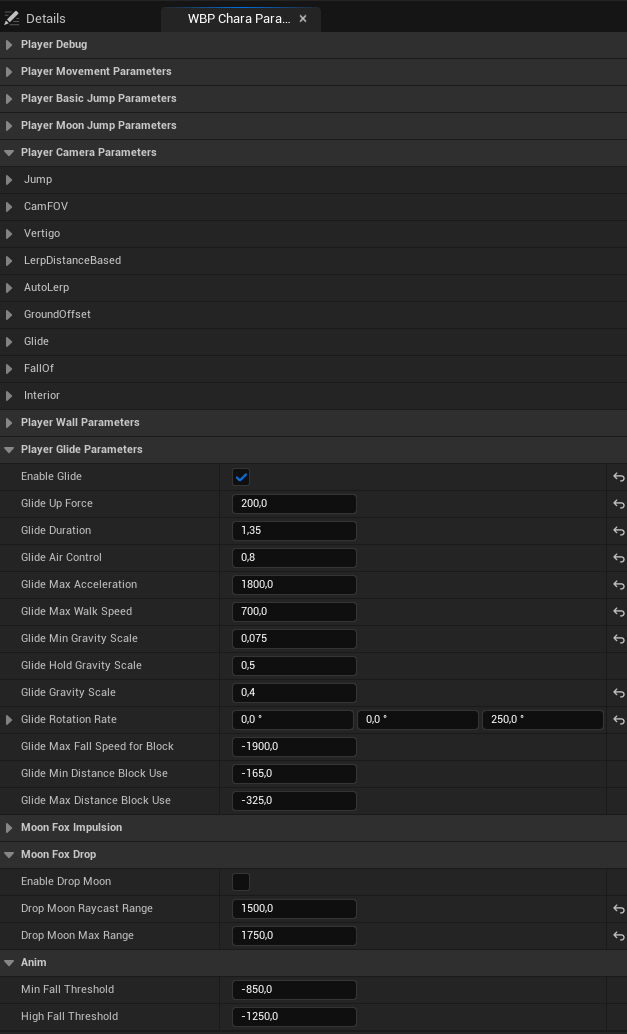This screenshot has height=1034, width=627.
Task: Reset Drop Moon Max Range value
Action: pyautogui.click(x=618, y=936)
